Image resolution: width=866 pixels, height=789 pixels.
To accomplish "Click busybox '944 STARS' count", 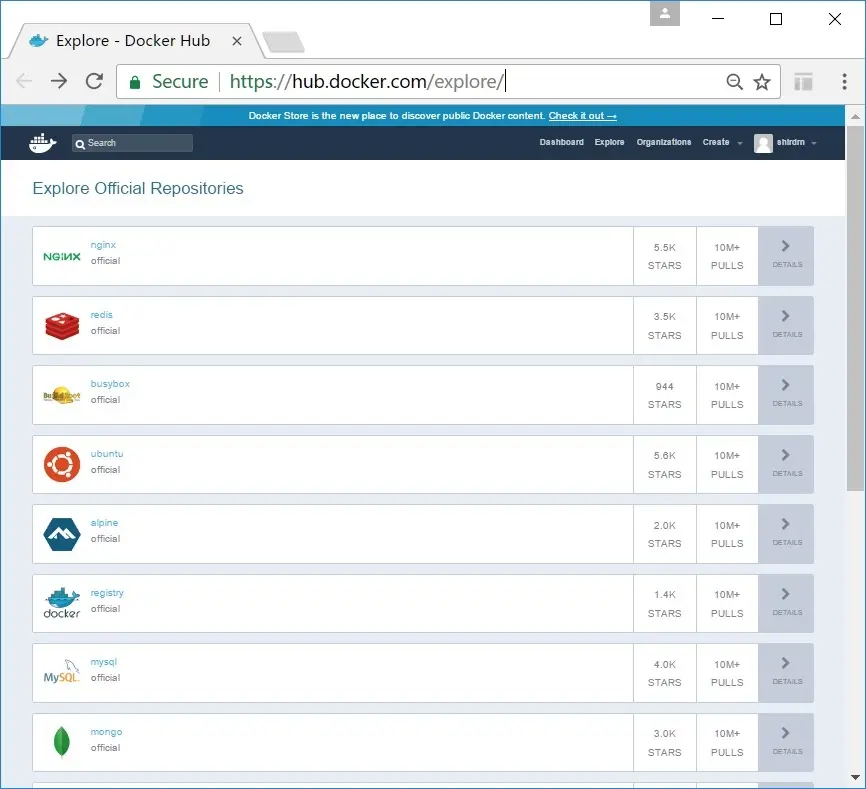I will (664, 395).
